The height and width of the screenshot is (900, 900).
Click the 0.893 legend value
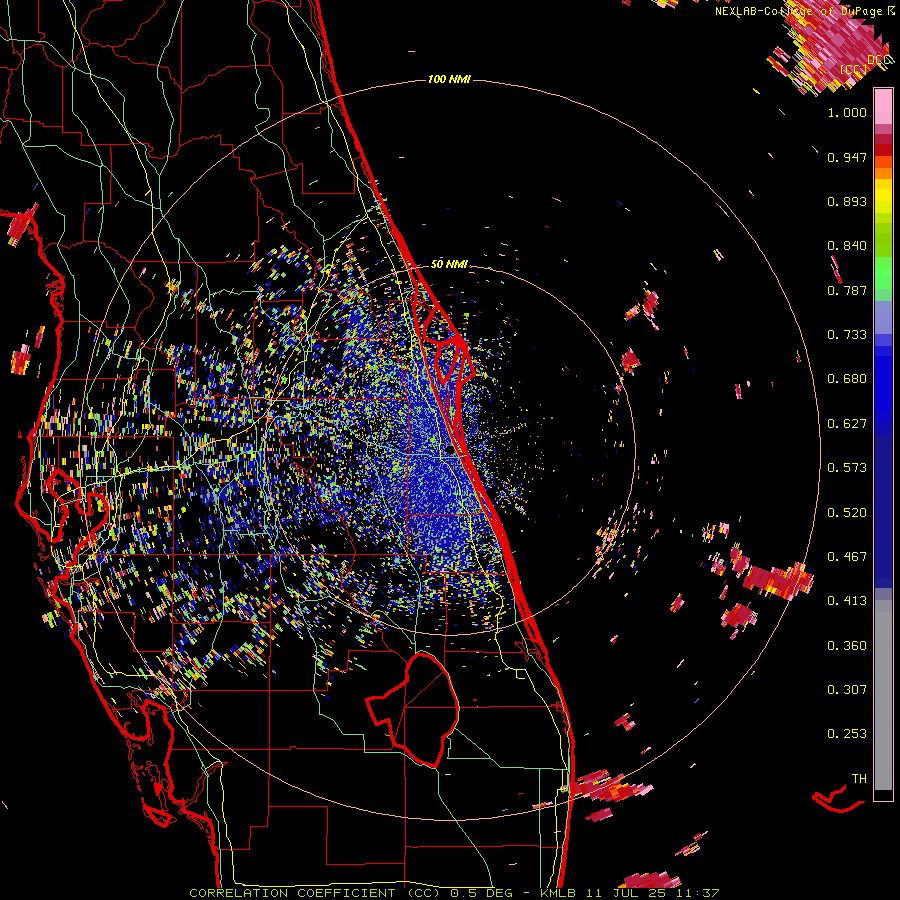click(x=847, y=201)
